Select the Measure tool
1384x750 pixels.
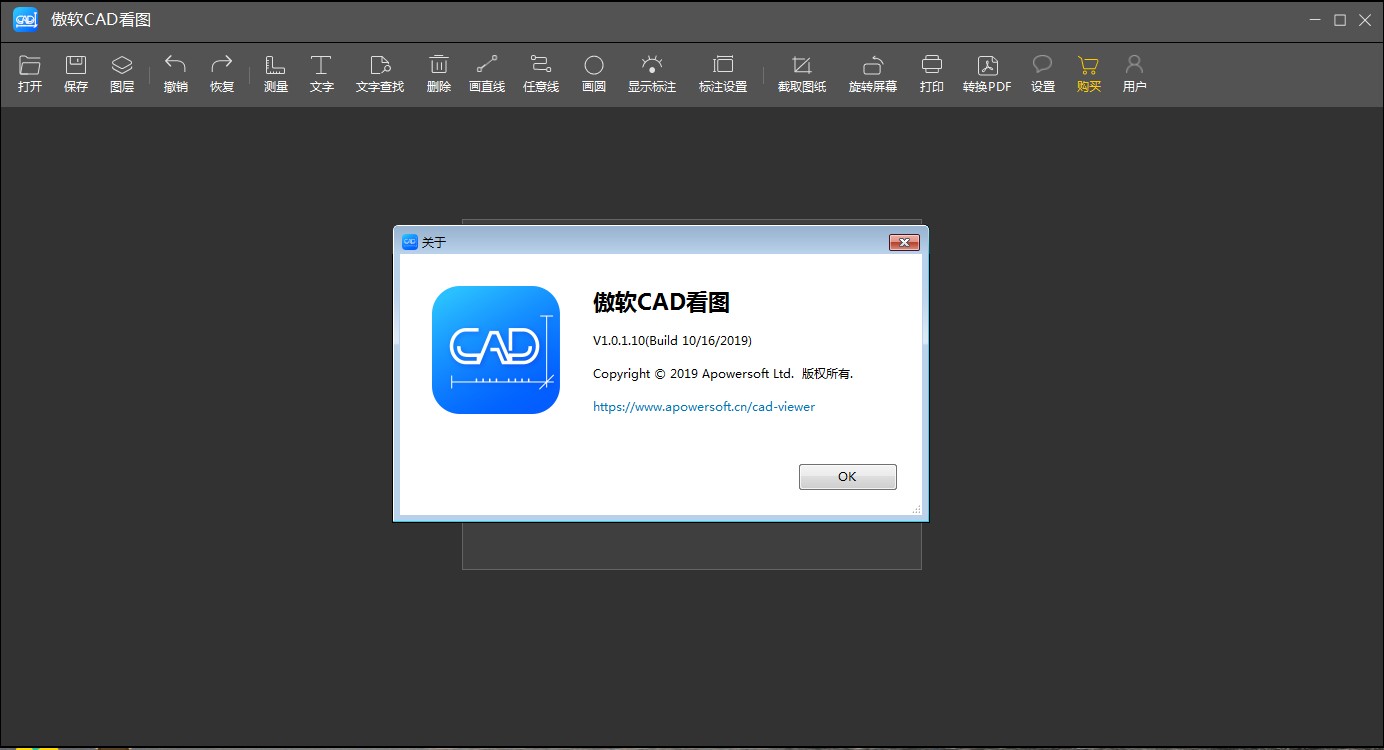point(275,73)
